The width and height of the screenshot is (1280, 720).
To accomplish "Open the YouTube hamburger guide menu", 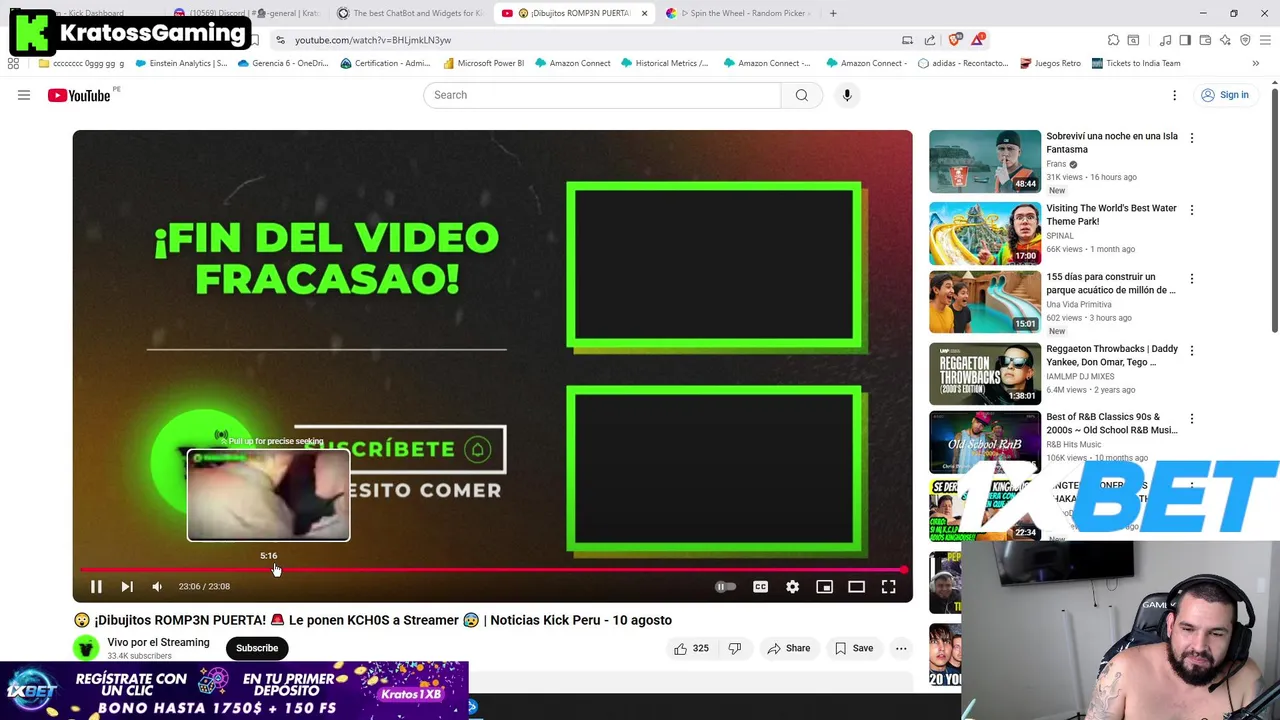I will coord(24,95).
